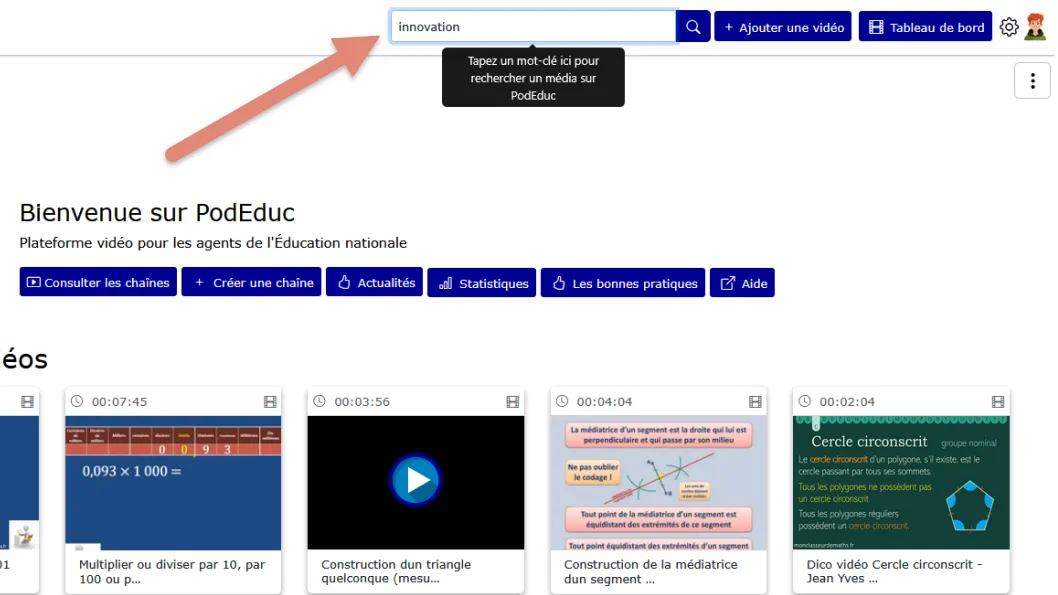Click duration text 00:02:04

(847, 401)
